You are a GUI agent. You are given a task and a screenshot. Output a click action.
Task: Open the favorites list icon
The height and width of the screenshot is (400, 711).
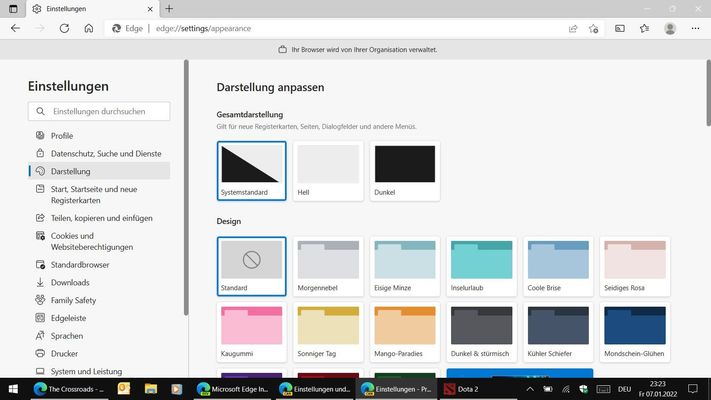point(644,29)
